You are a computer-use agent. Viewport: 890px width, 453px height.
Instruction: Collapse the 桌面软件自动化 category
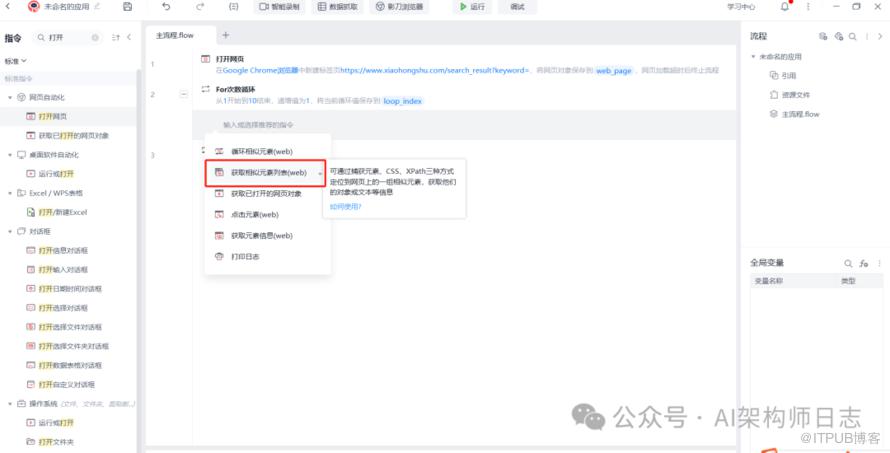click(10, 155)
